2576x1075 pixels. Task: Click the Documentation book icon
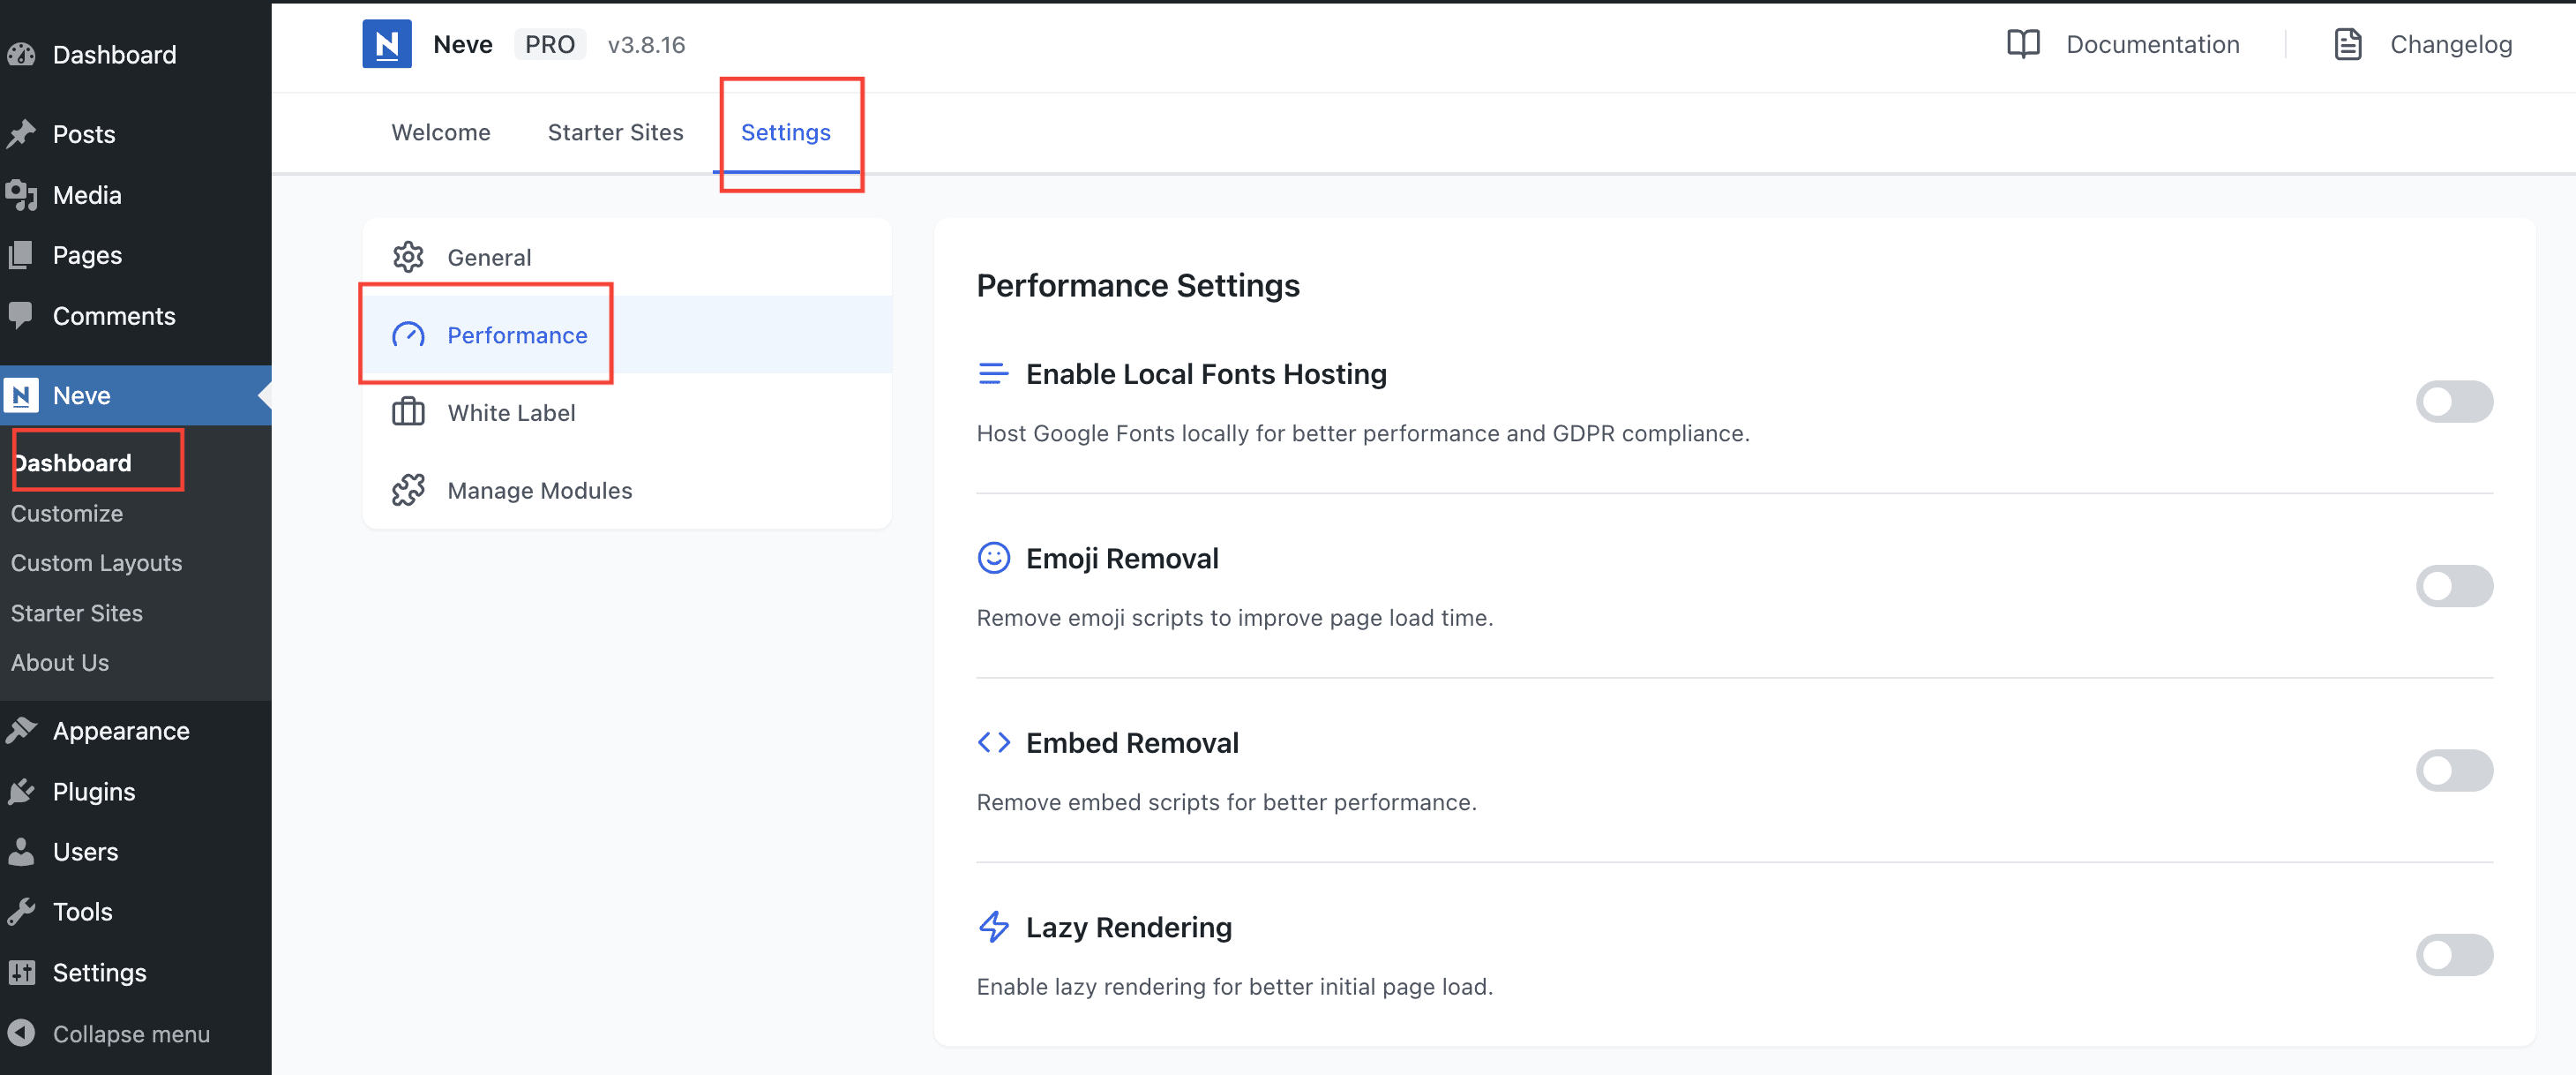(x=2022, y=44)
